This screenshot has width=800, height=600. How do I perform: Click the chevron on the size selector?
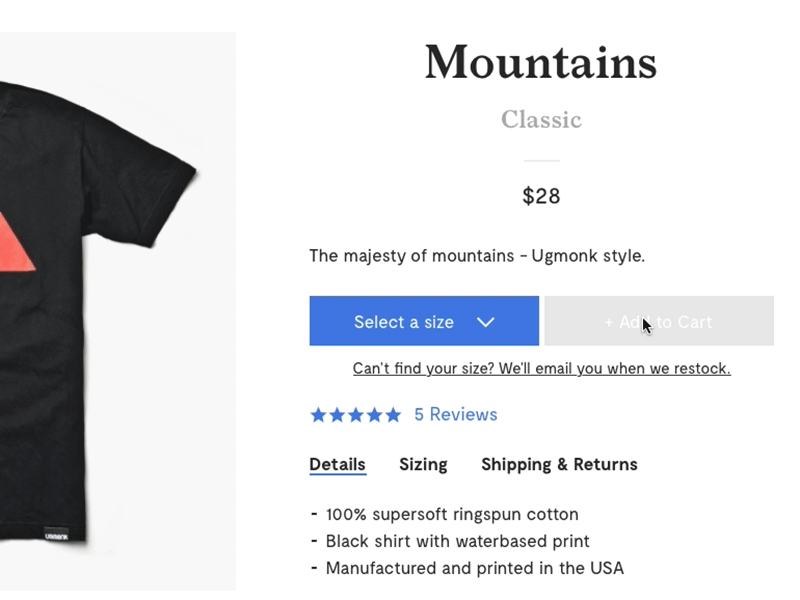point(487,321)
